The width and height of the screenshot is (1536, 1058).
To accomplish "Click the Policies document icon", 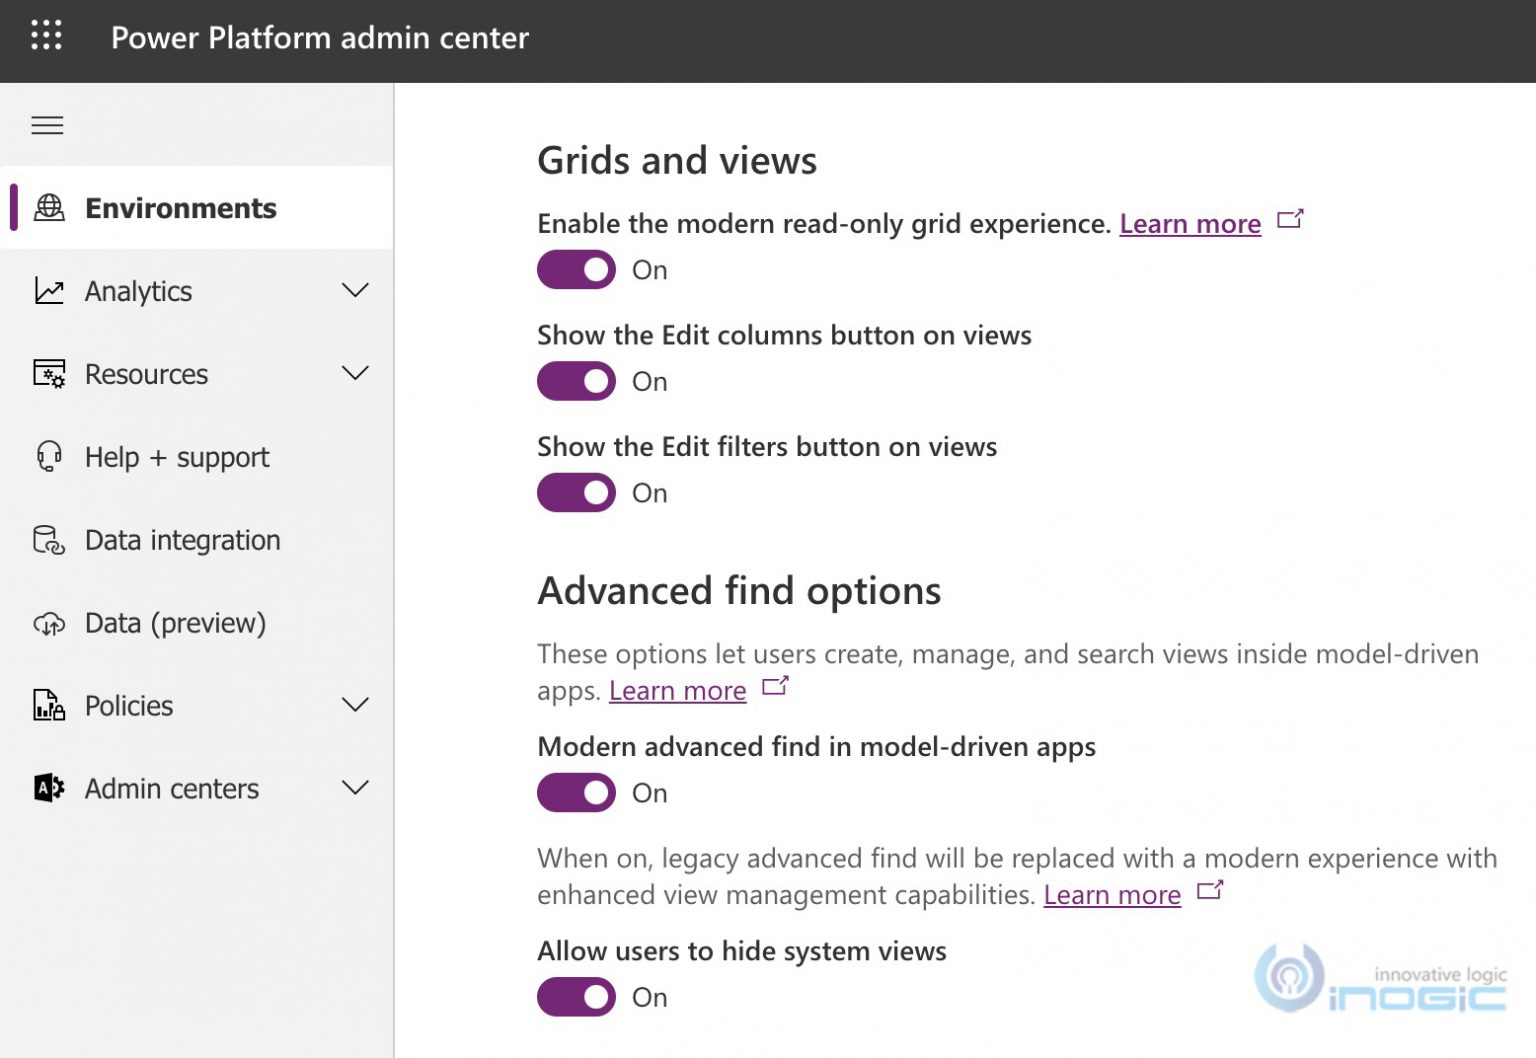I will point(48,705).
